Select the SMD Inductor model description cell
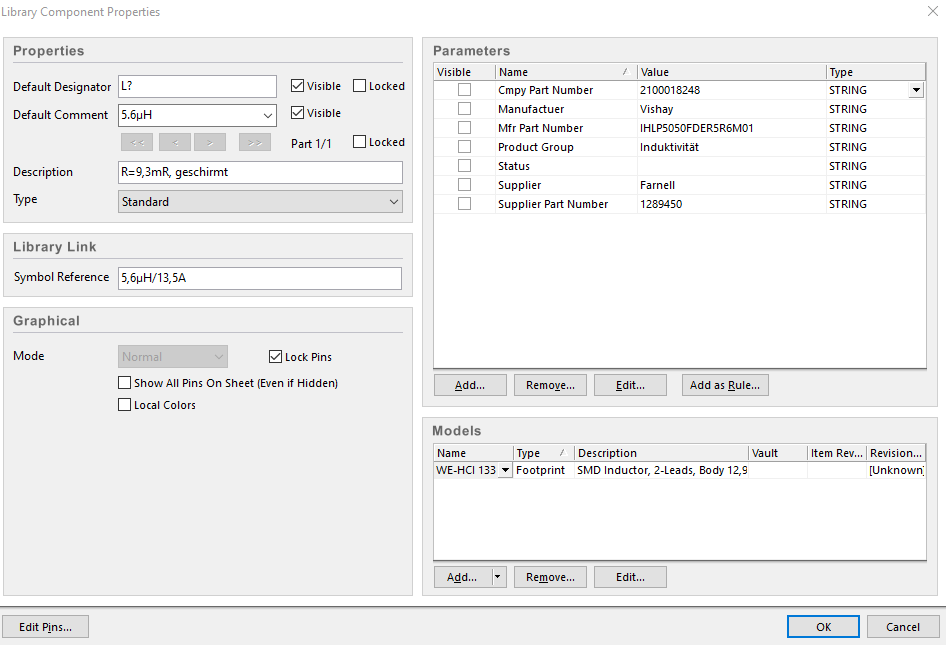Image resolution: width=946 pixels, height=645 pixels. coord(661,470)
